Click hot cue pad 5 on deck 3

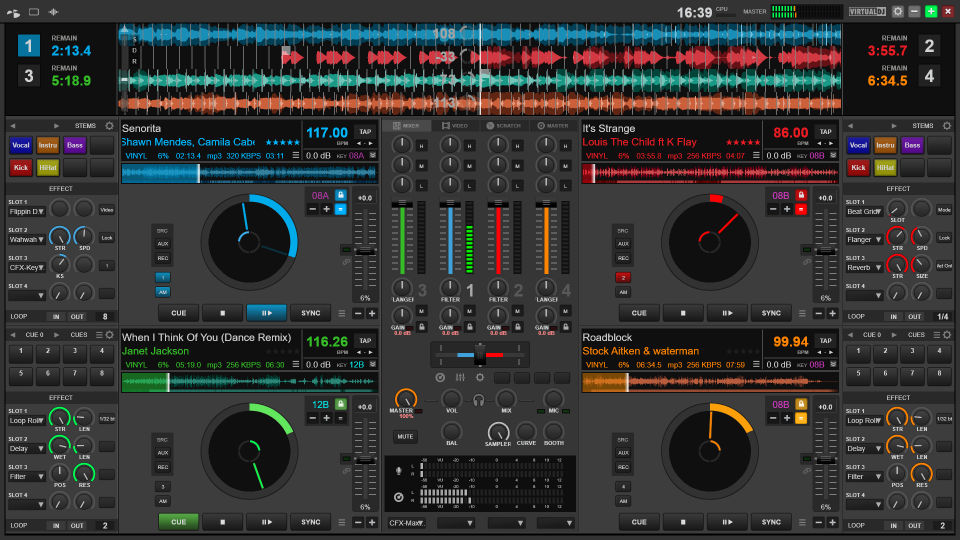point(21,373)
